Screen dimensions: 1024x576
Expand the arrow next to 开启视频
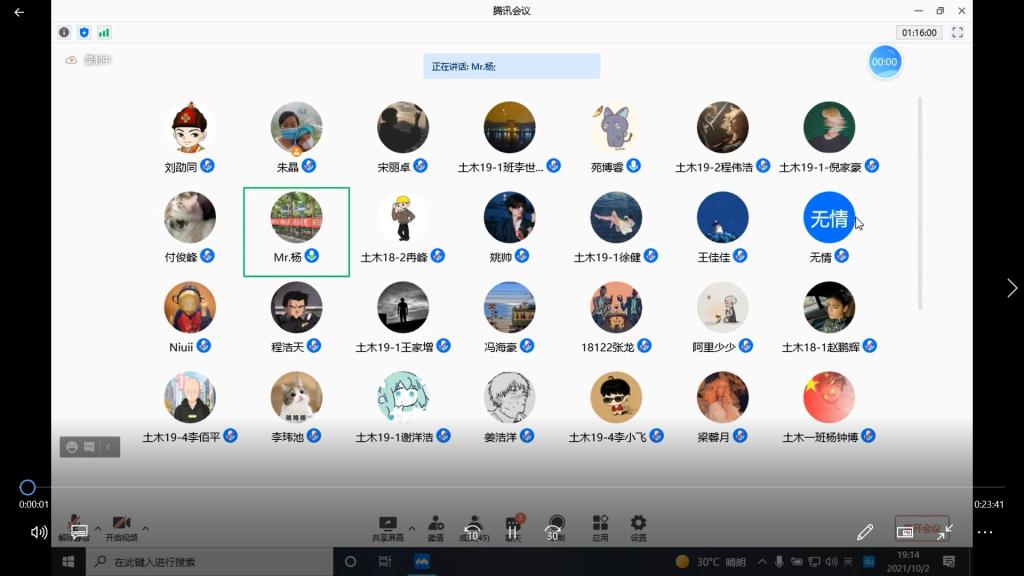[x=146, y=528]
